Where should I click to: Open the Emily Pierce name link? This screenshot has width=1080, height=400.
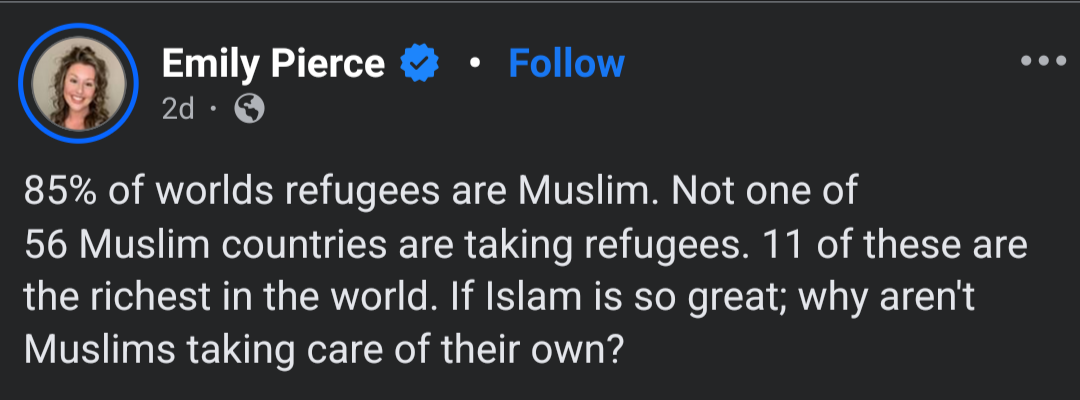coord(273,64)
